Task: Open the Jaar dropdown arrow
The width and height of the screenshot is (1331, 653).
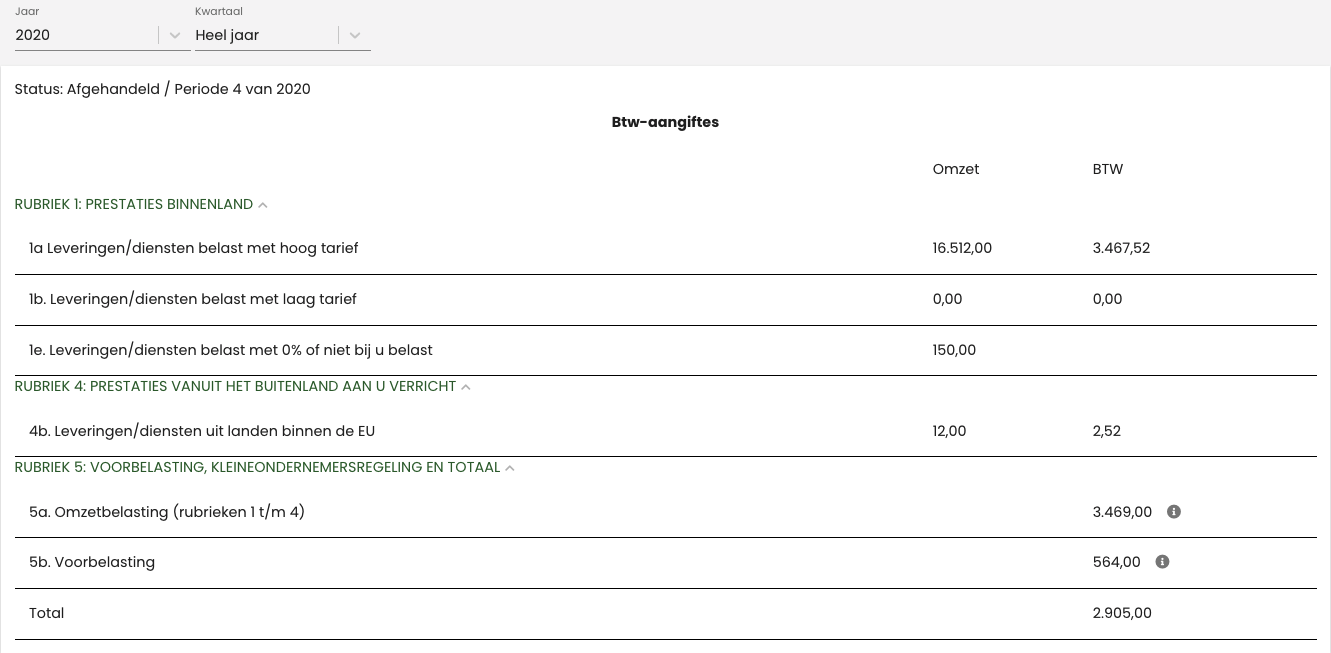Action: [175, 35]
